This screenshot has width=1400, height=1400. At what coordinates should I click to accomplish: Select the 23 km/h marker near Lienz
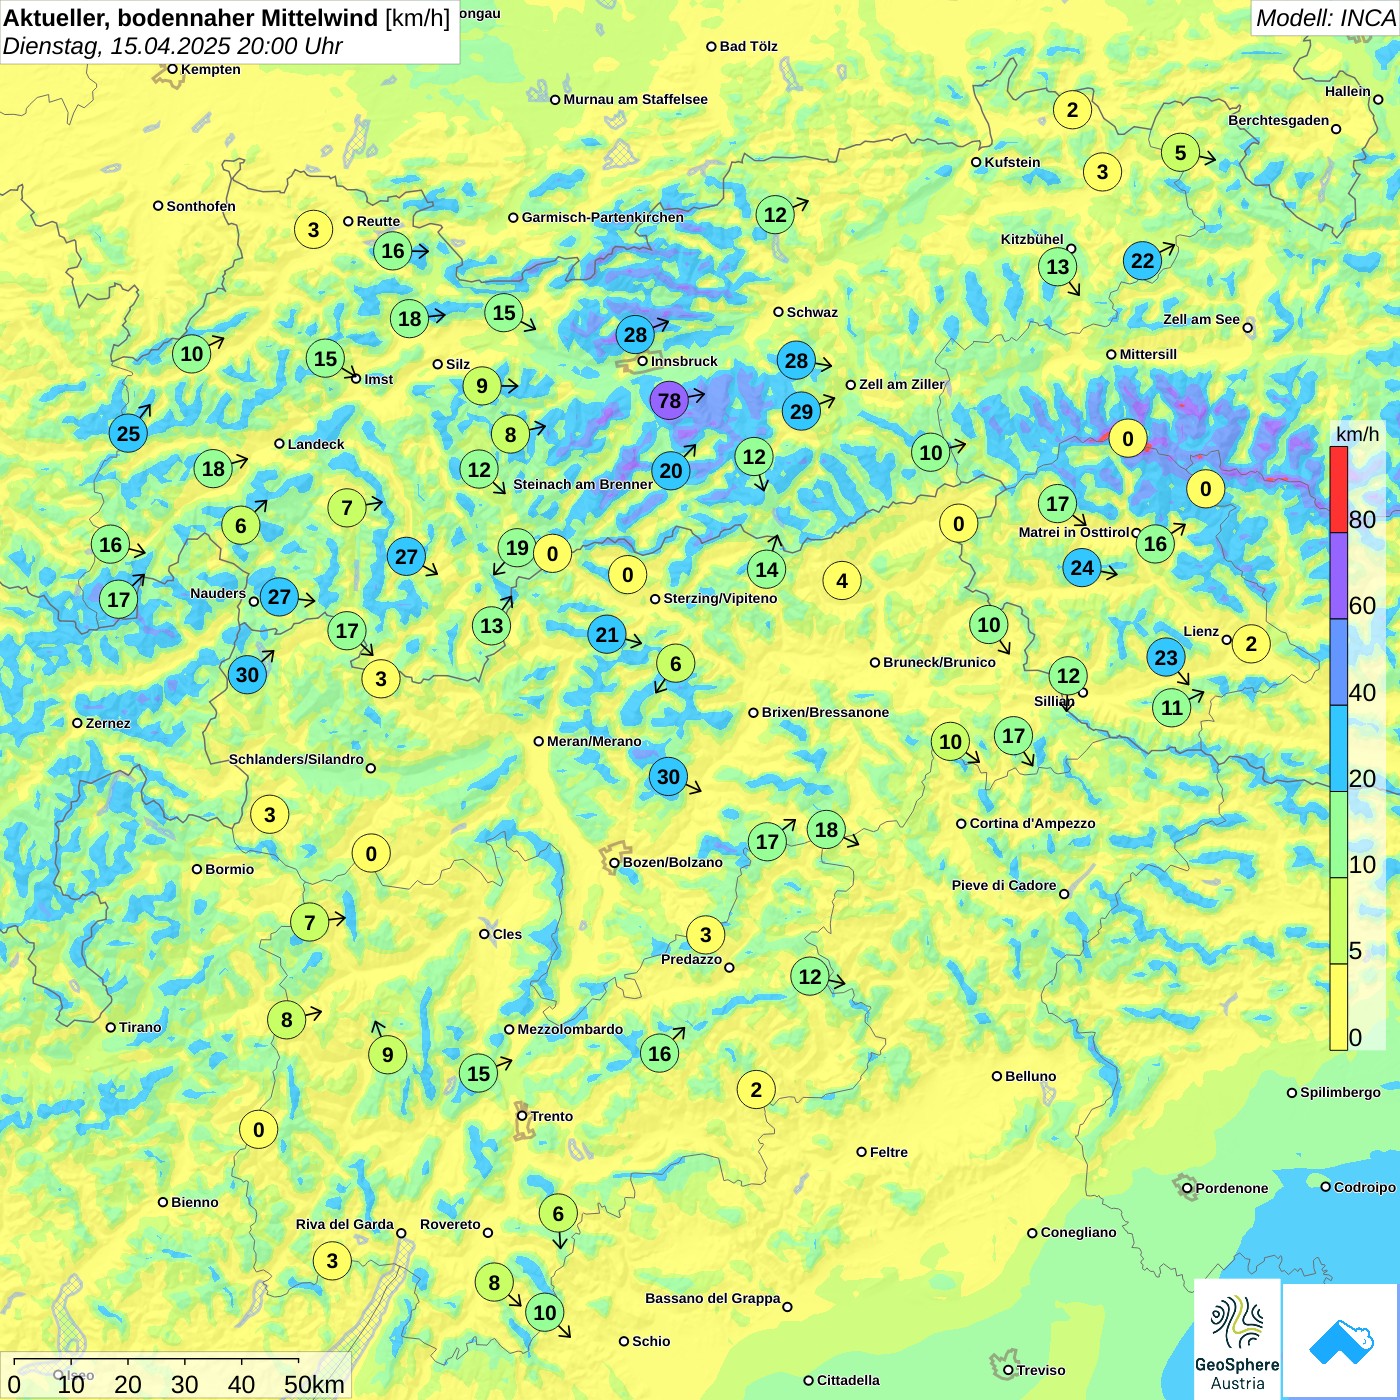coord(1166,657)
